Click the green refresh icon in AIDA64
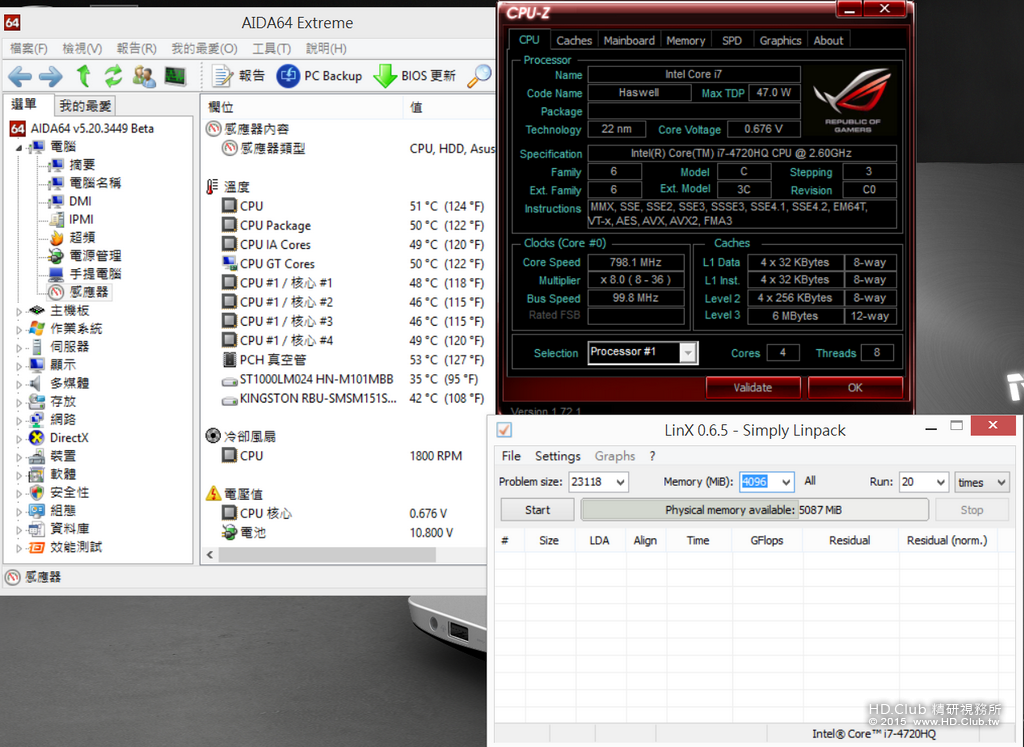The height and width of the screenshot is (747, 1024). coord(114,76)
